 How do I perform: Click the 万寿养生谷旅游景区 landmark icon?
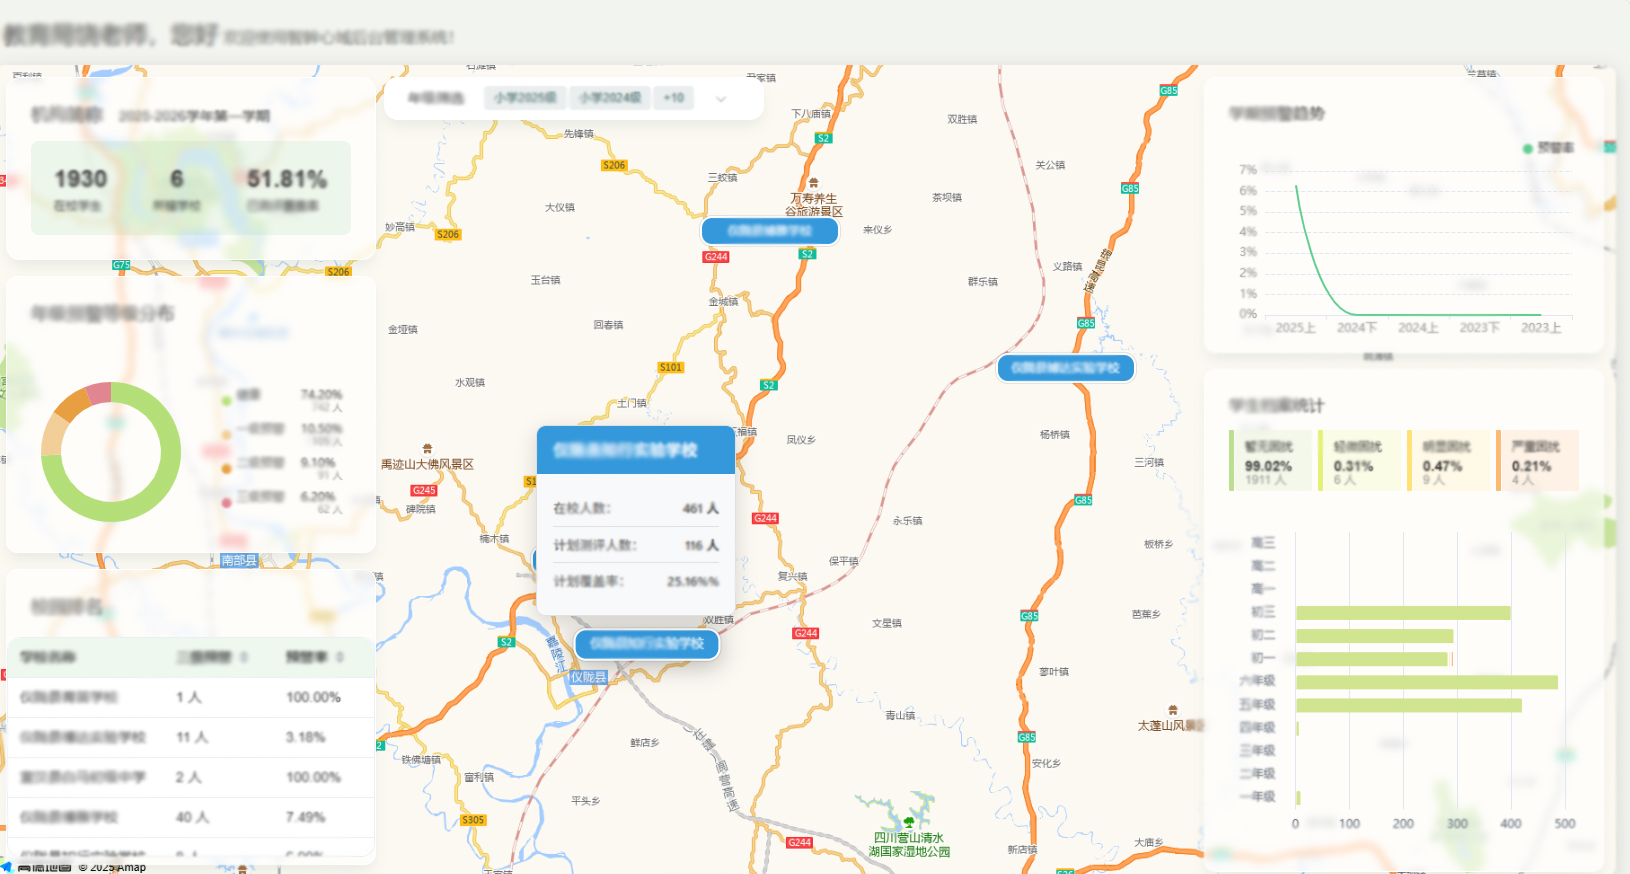coord(813,183)
